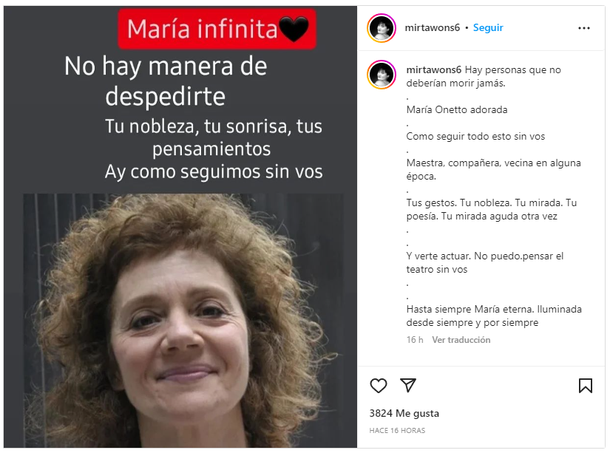Open the three-dots more options menu
The width and height of the screenshot is (610, 453).
pos(584,28)
